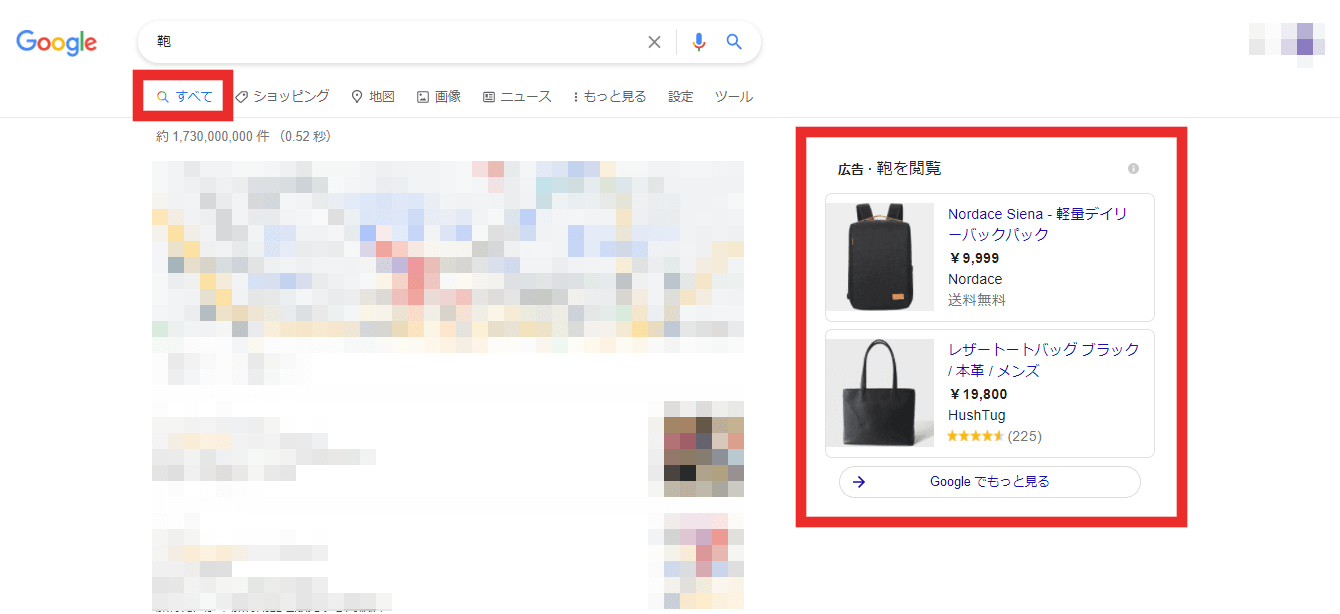Open 設定 search settings

tap(681, 97)
